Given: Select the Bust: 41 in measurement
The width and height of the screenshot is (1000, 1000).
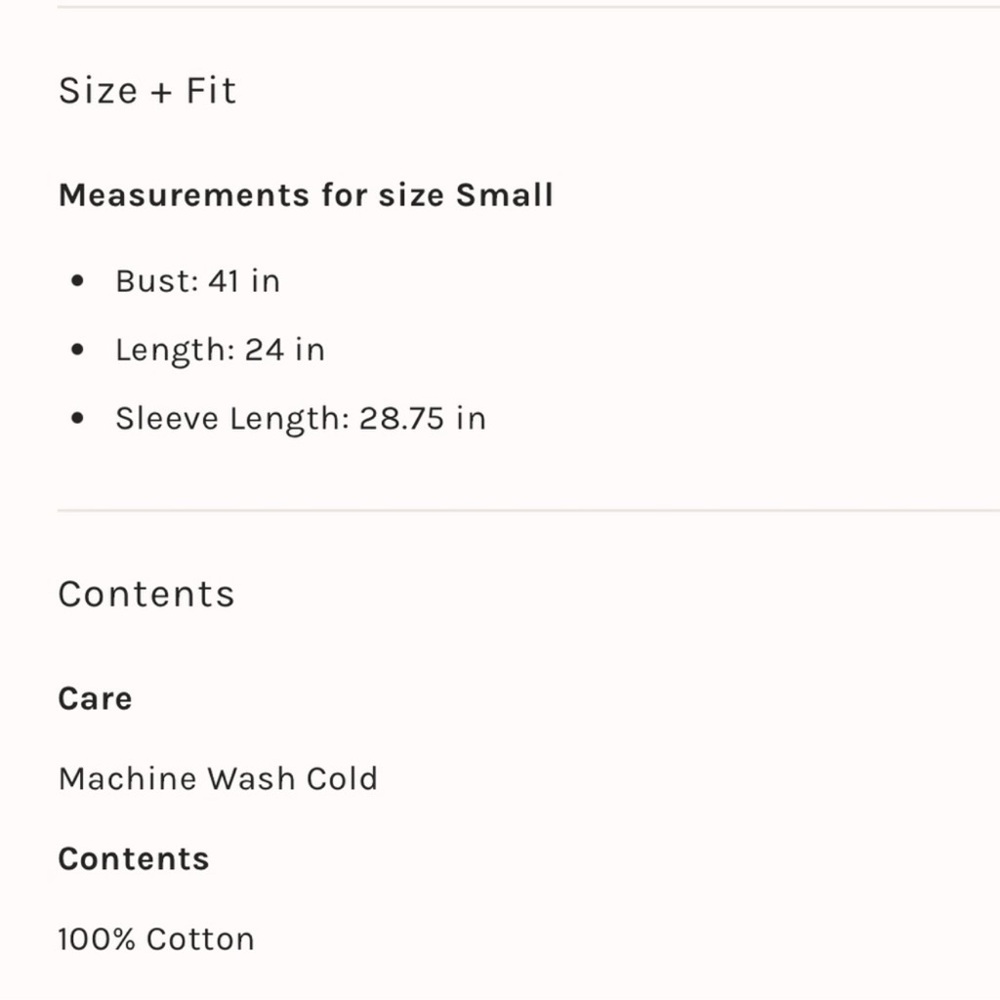Looking at the screenshot, I should tap(197, 282).
